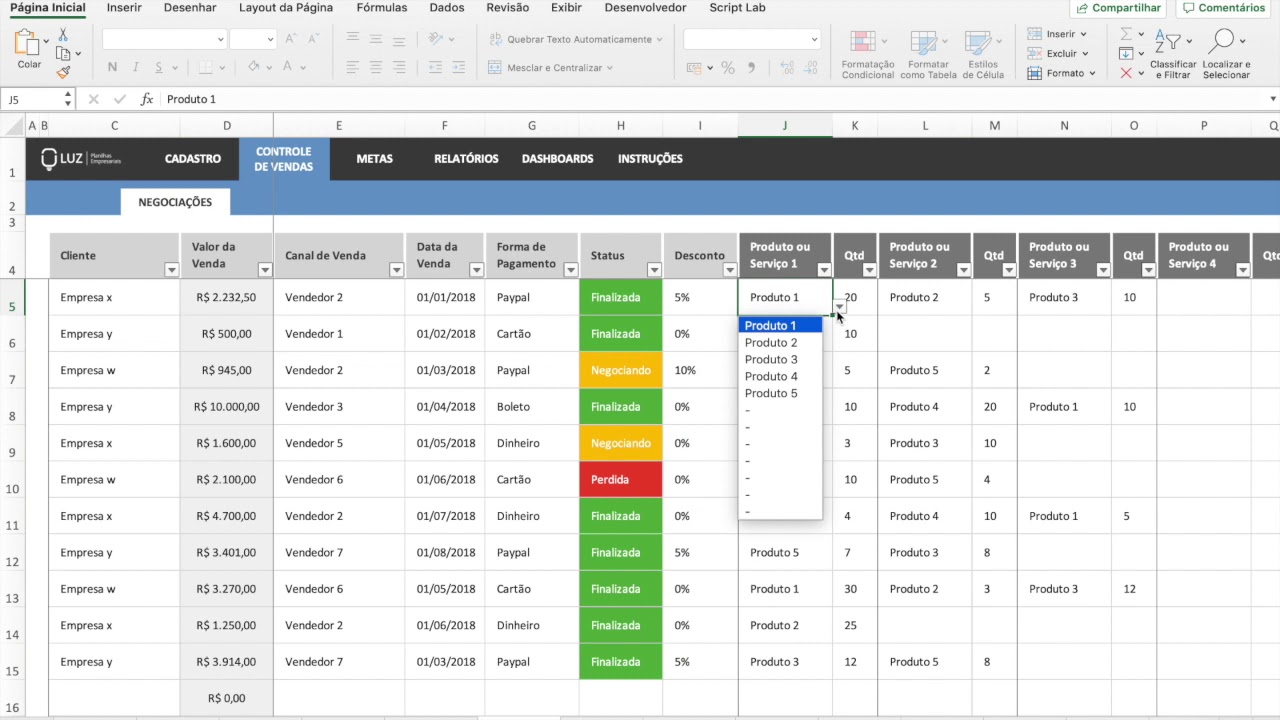The width and height of the screenshot is (1280, 720).
Task: Toggle italic (I) formatting
Action: click(x=136, y=68)
